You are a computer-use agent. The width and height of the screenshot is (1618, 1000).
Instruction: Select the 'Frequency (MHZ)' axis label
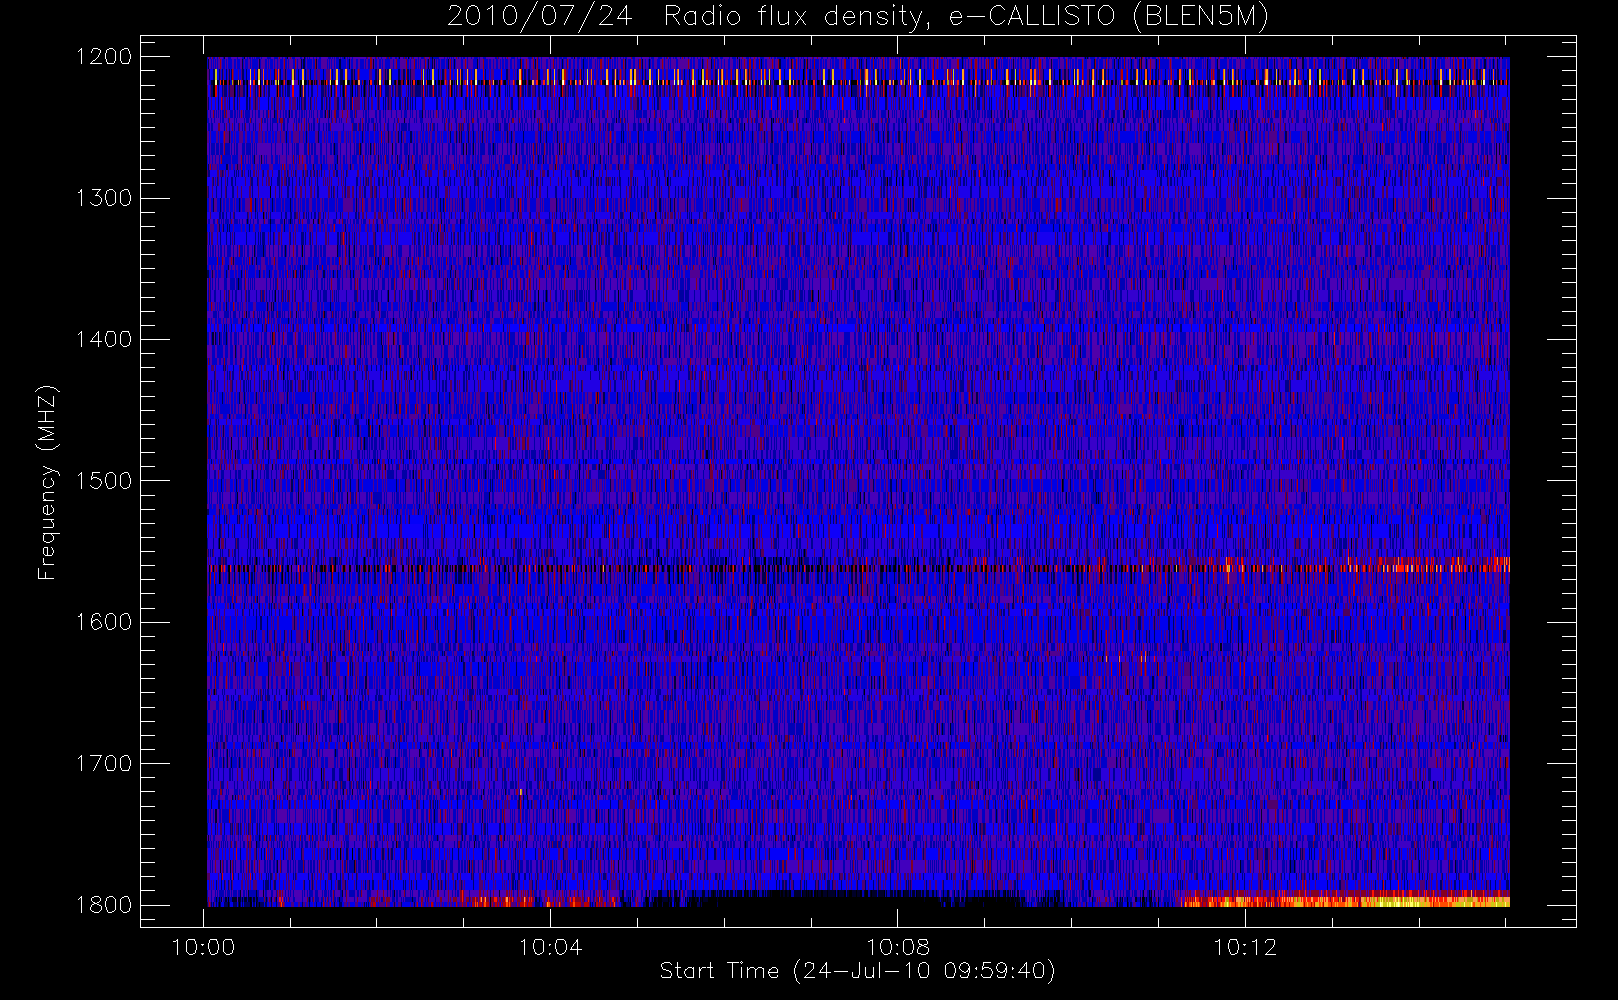coord(46,483)
